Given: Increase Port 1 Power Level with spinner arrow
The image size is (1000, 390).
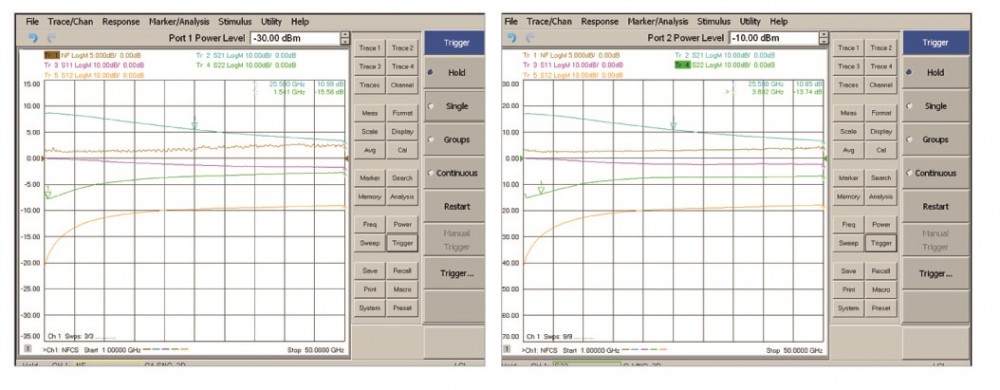Looking at the screenshot, I should (346, 34).
